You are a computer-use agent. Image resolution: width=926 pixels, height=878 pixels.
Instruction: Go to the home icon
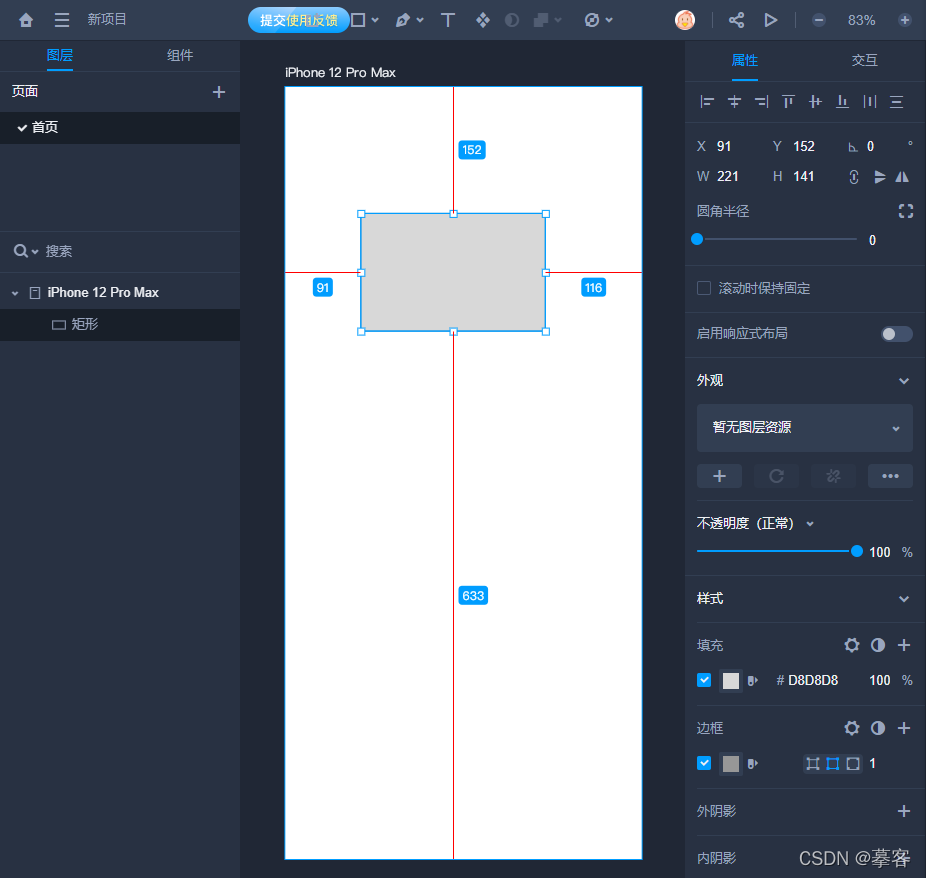25,20
